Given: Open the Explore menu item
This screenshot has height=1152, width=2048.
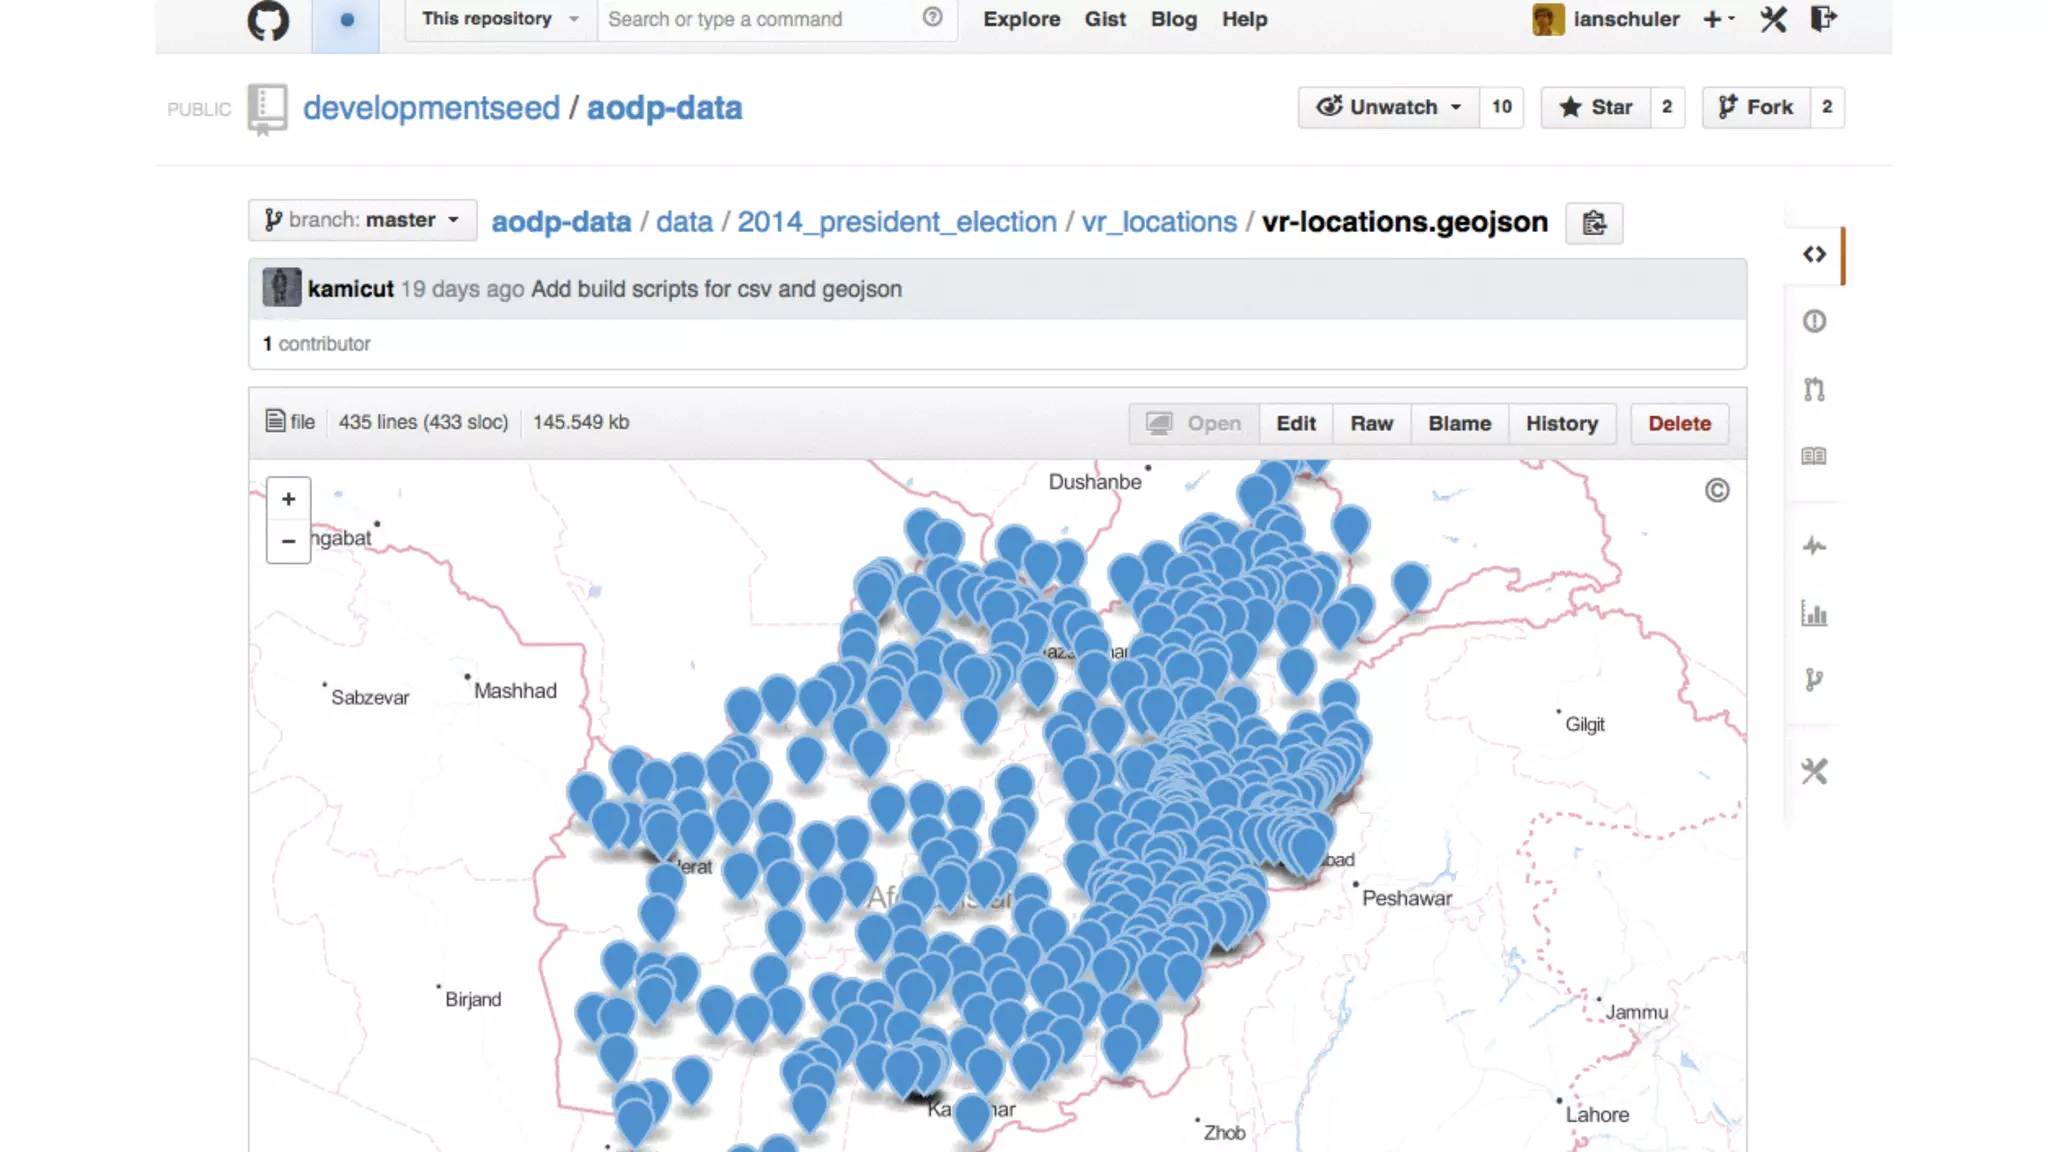Looking at the screenshot, I should (x=1021, y=19).
